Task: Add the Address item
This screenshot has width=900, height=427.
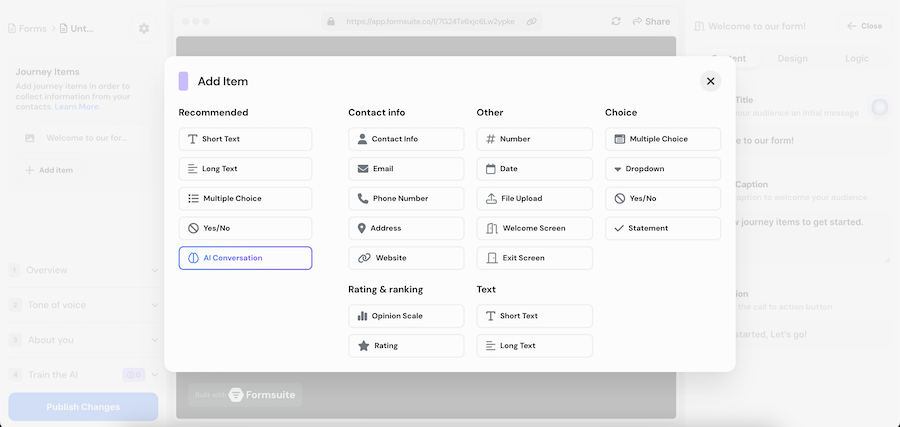Action: tap(406, 228)
